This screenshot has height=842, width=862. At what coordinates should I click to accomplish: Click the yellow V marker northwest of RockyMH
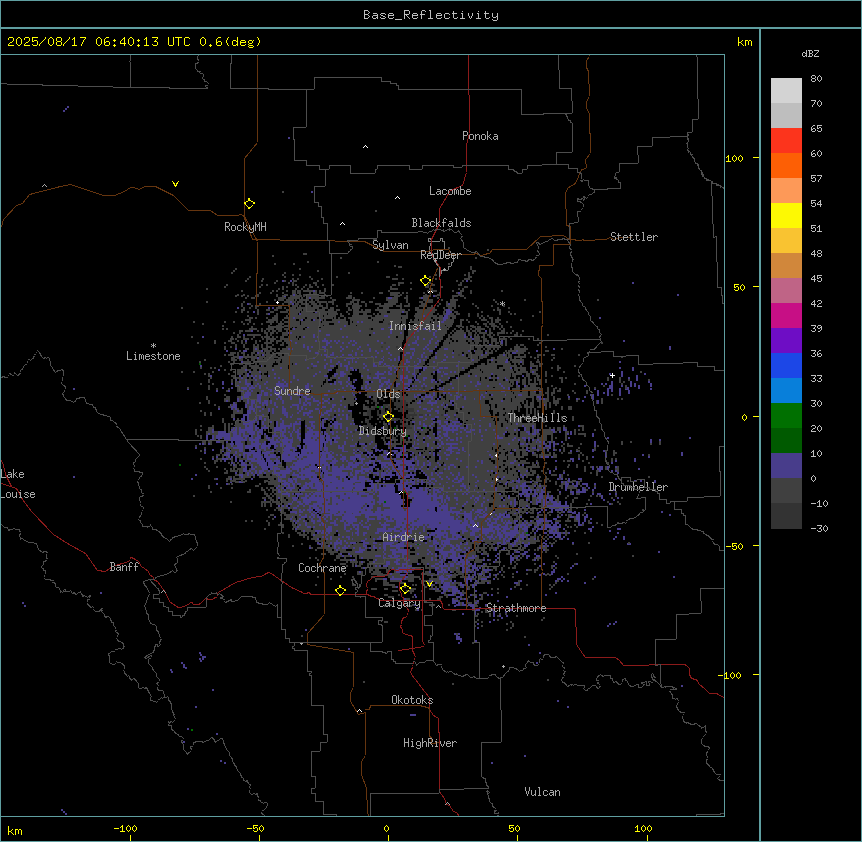(175, 184)
